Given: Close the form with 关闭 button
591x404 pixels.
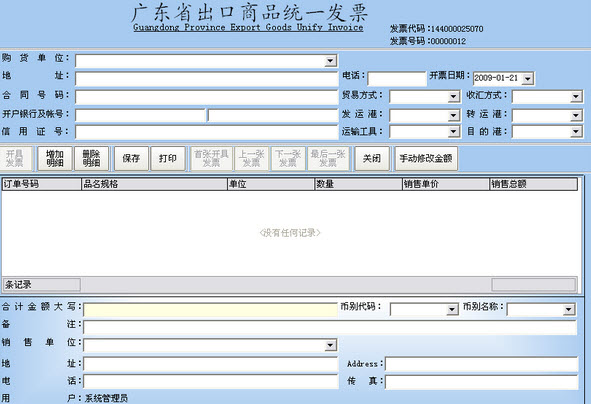Looking at the screenshot, I should [372, 159].
